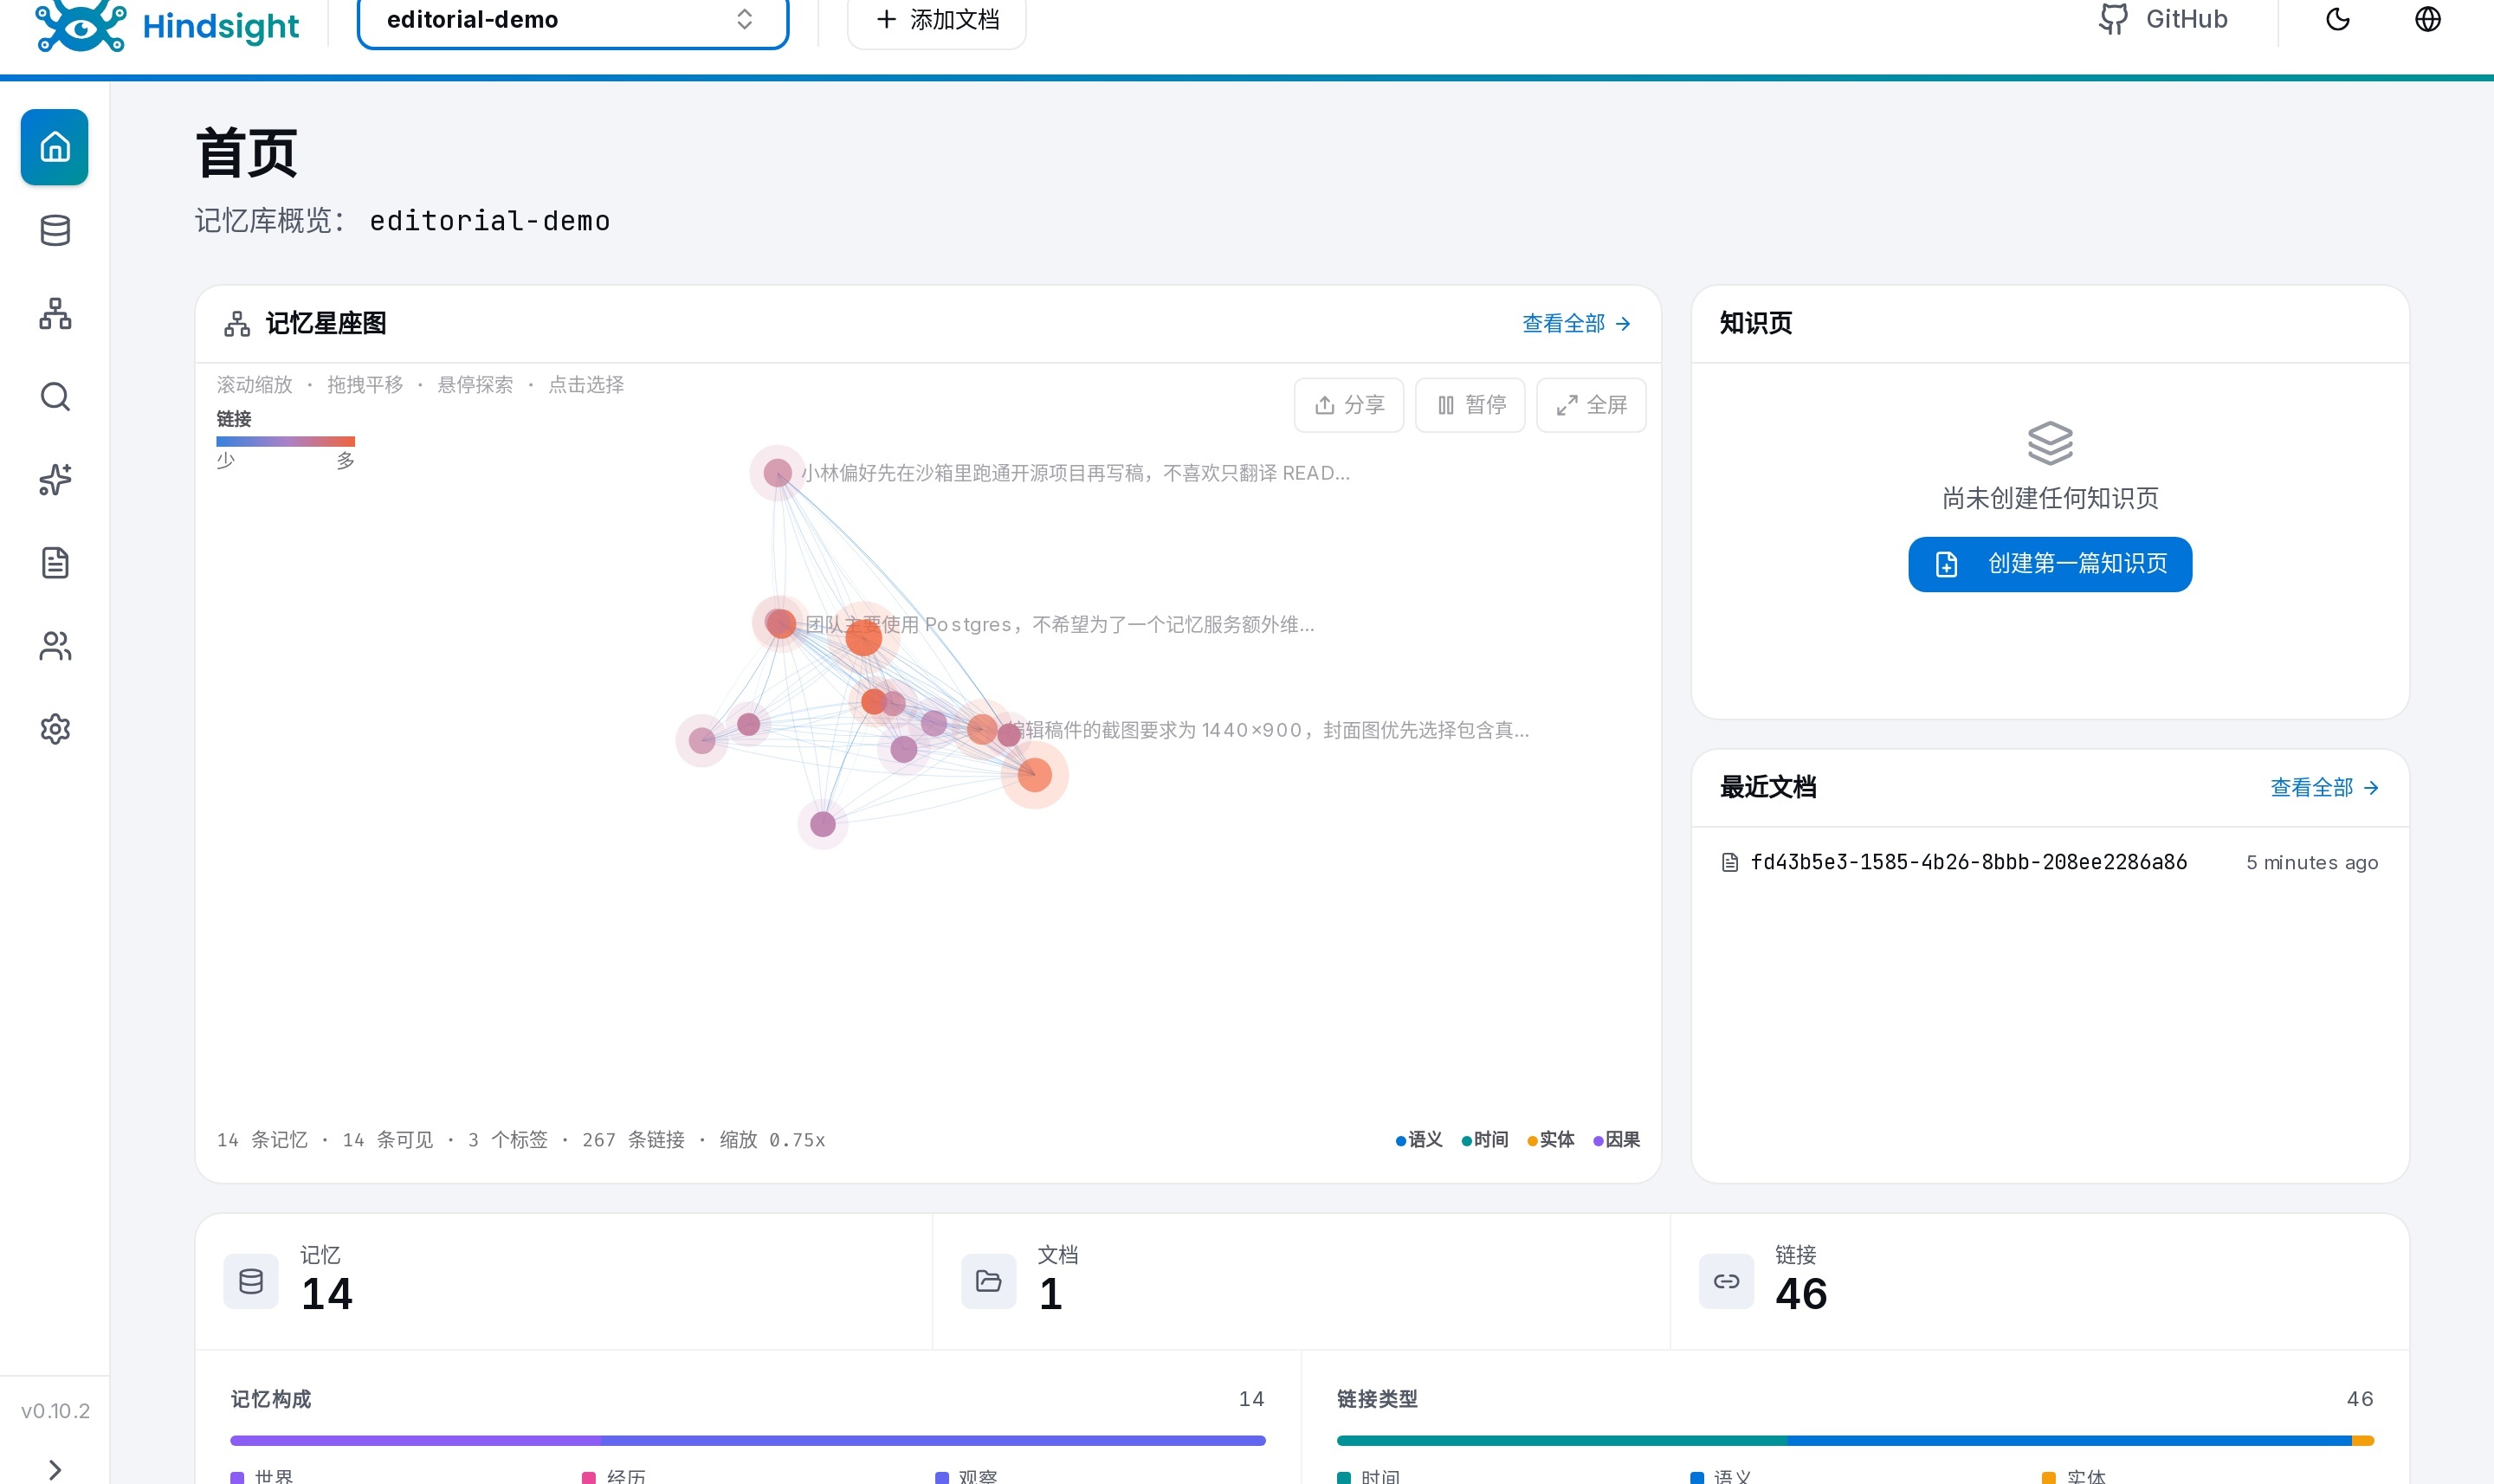This screenshot has height=1484, width=2494.
Task: Click the 添加文档 button
Action: pos(936,20)
